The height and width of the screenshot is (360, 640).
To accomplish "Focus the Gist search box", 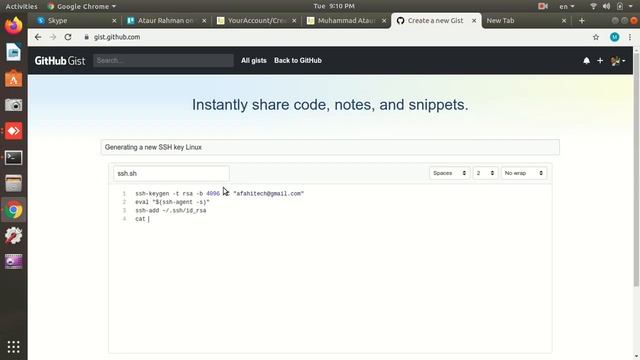I will pyautogui.click(x=163, y=60).
